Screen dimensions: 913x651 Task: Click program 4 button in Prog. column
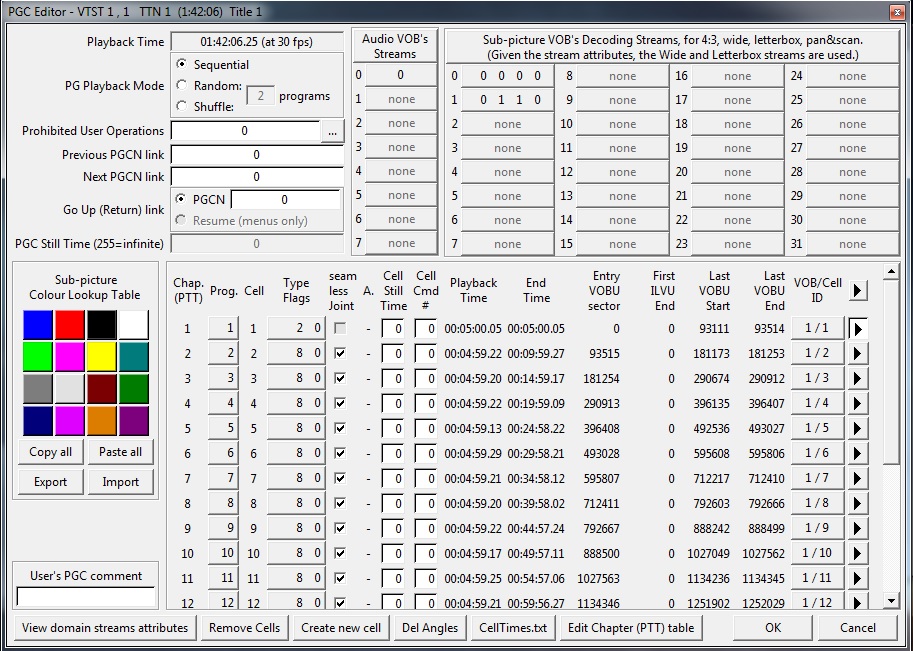coord(223,403)
